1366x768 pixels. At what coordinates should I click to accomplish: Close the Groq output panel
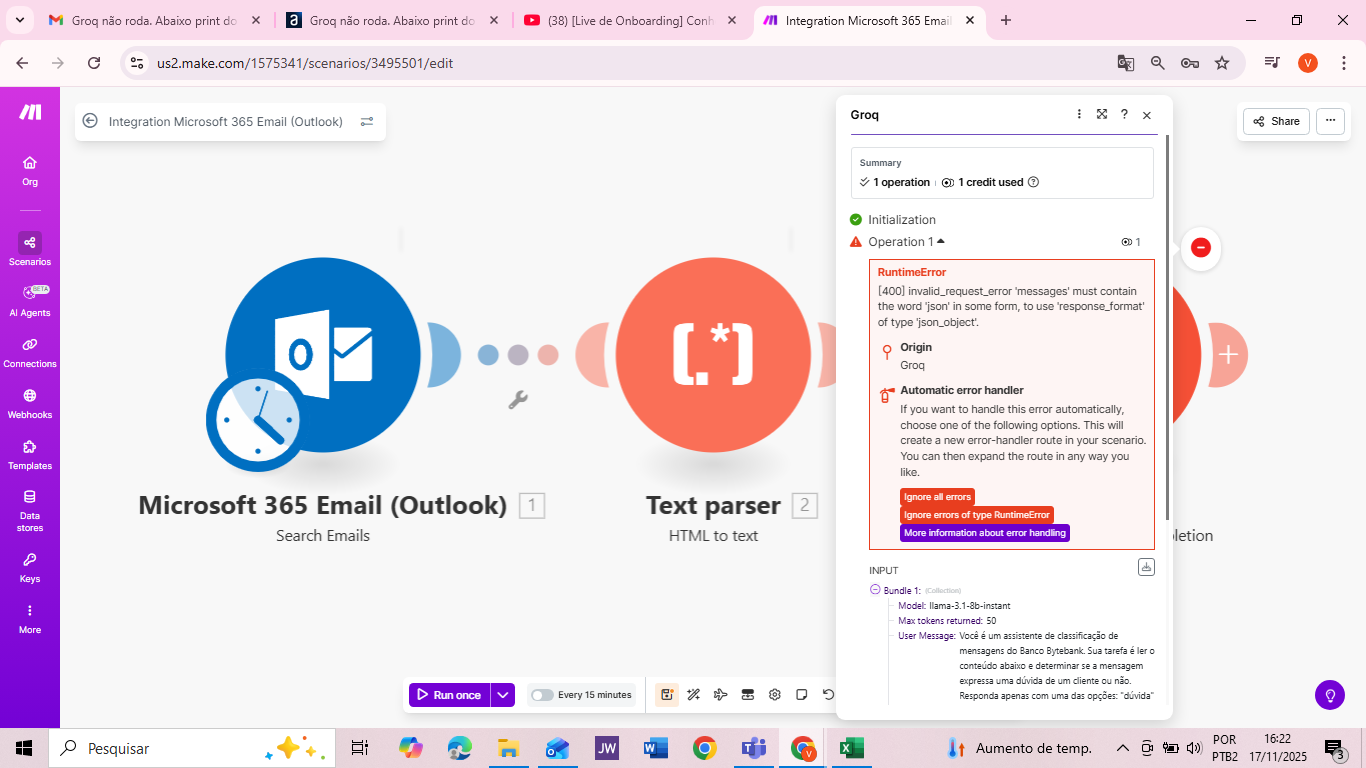click(1147, 115)
